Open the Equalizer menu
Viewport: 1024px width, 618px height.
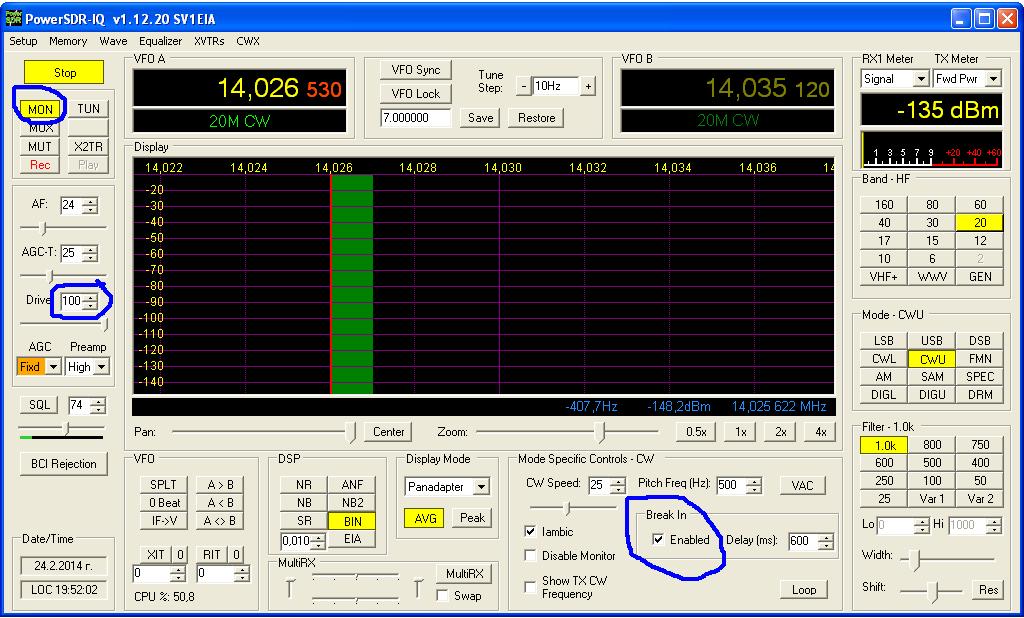(x=161, y=41)
